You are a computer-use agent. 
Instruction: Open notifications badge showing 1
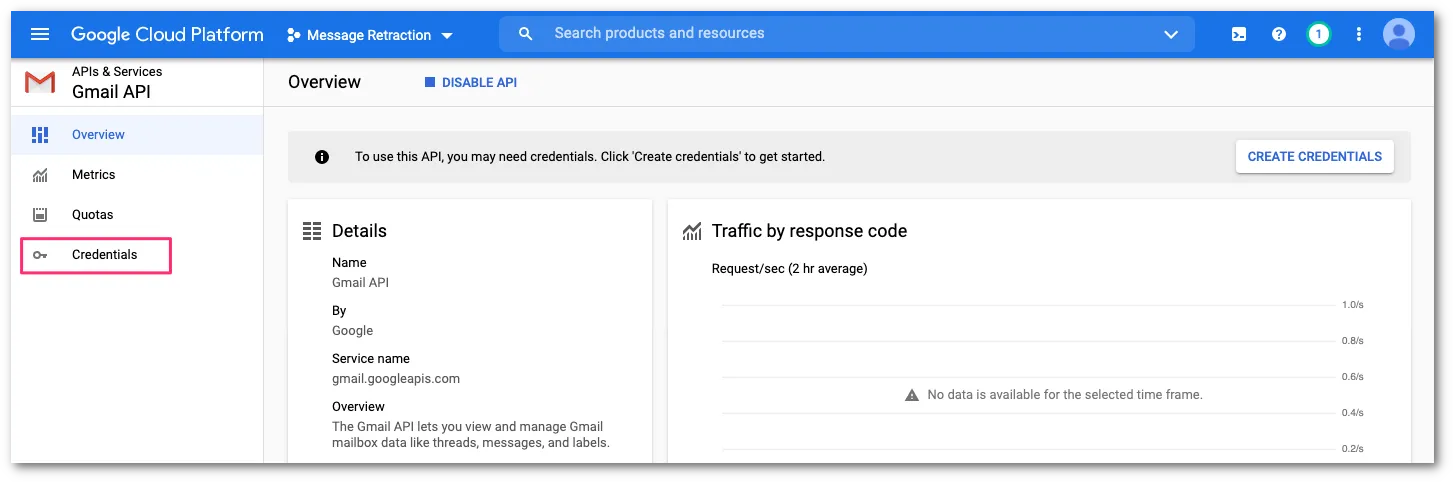click(1318, 34)
